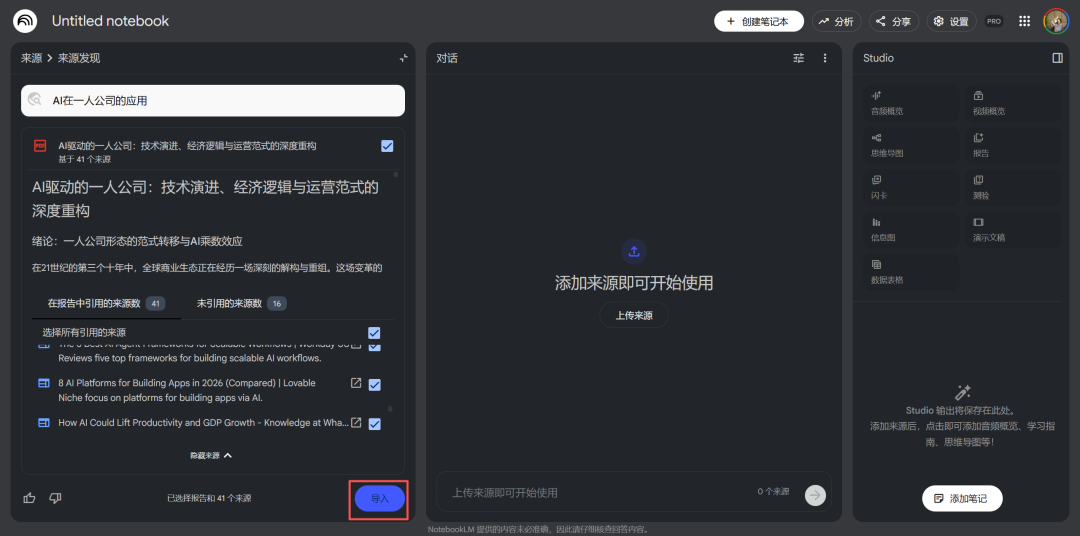Open the Lovable source in new tab
Screen dimensions: 1080x536
pyautogui.click(x=356, y=383)
